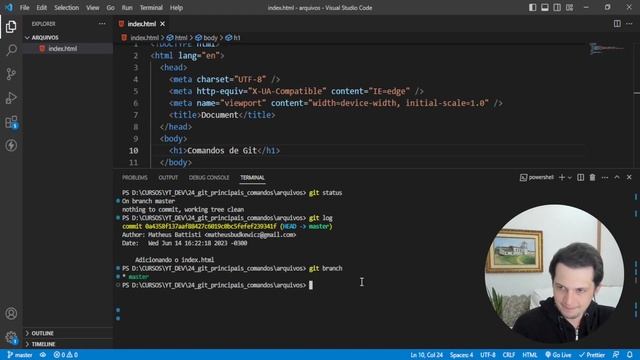Screen dimensions: 640x360
Task: Change indentation via Spaces: 4
Action: tap(461, 355)
